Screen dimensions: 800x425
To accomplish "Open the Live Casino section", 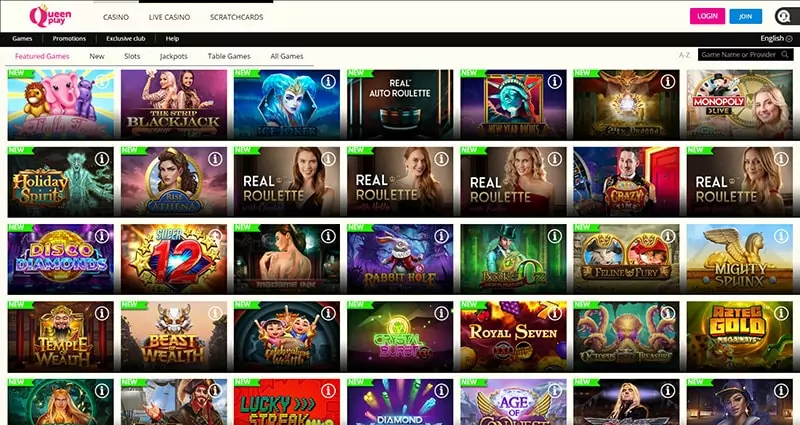I will coord(169,17).
